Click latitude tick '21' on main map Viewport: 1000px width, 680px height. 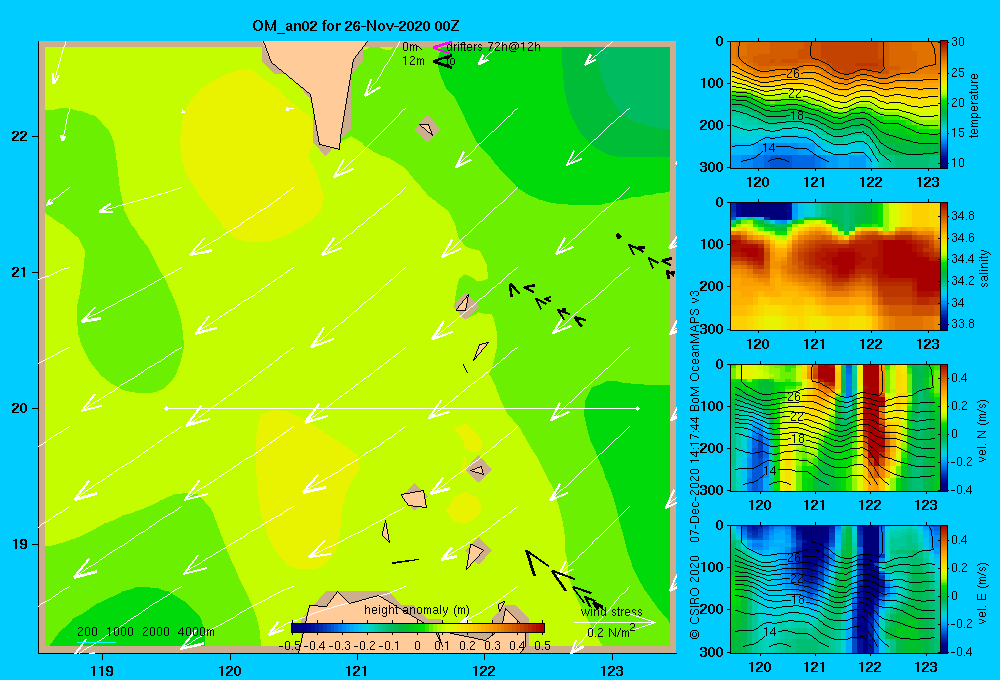[20, 272]
